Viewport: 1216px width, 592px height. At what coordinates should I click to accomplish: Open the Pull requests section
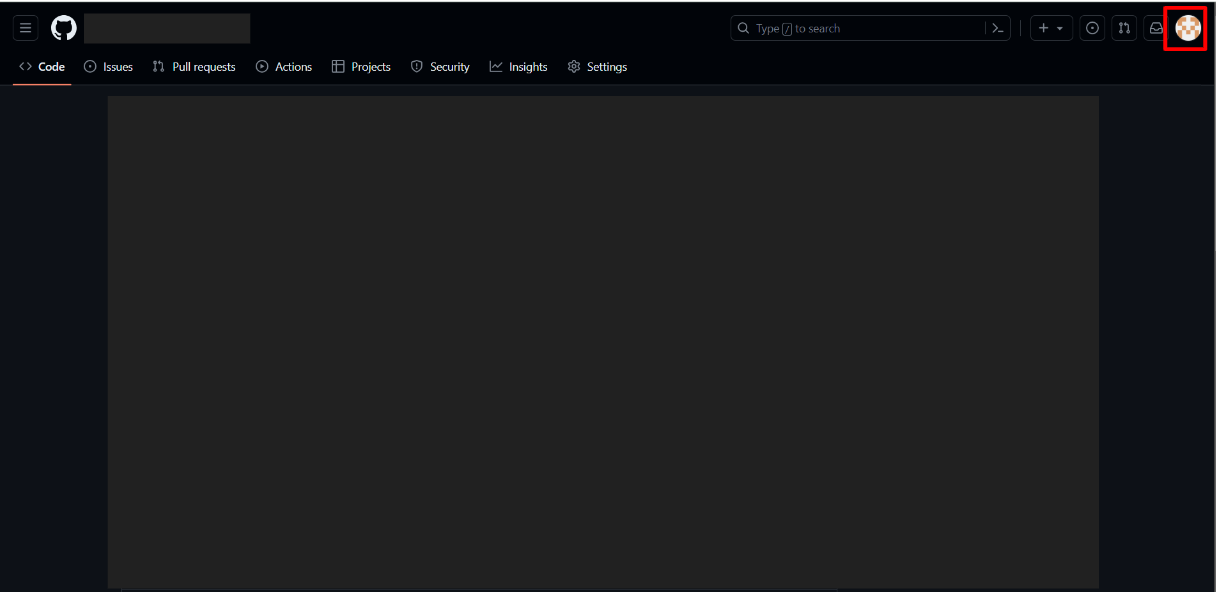click(x=194, y=66)
